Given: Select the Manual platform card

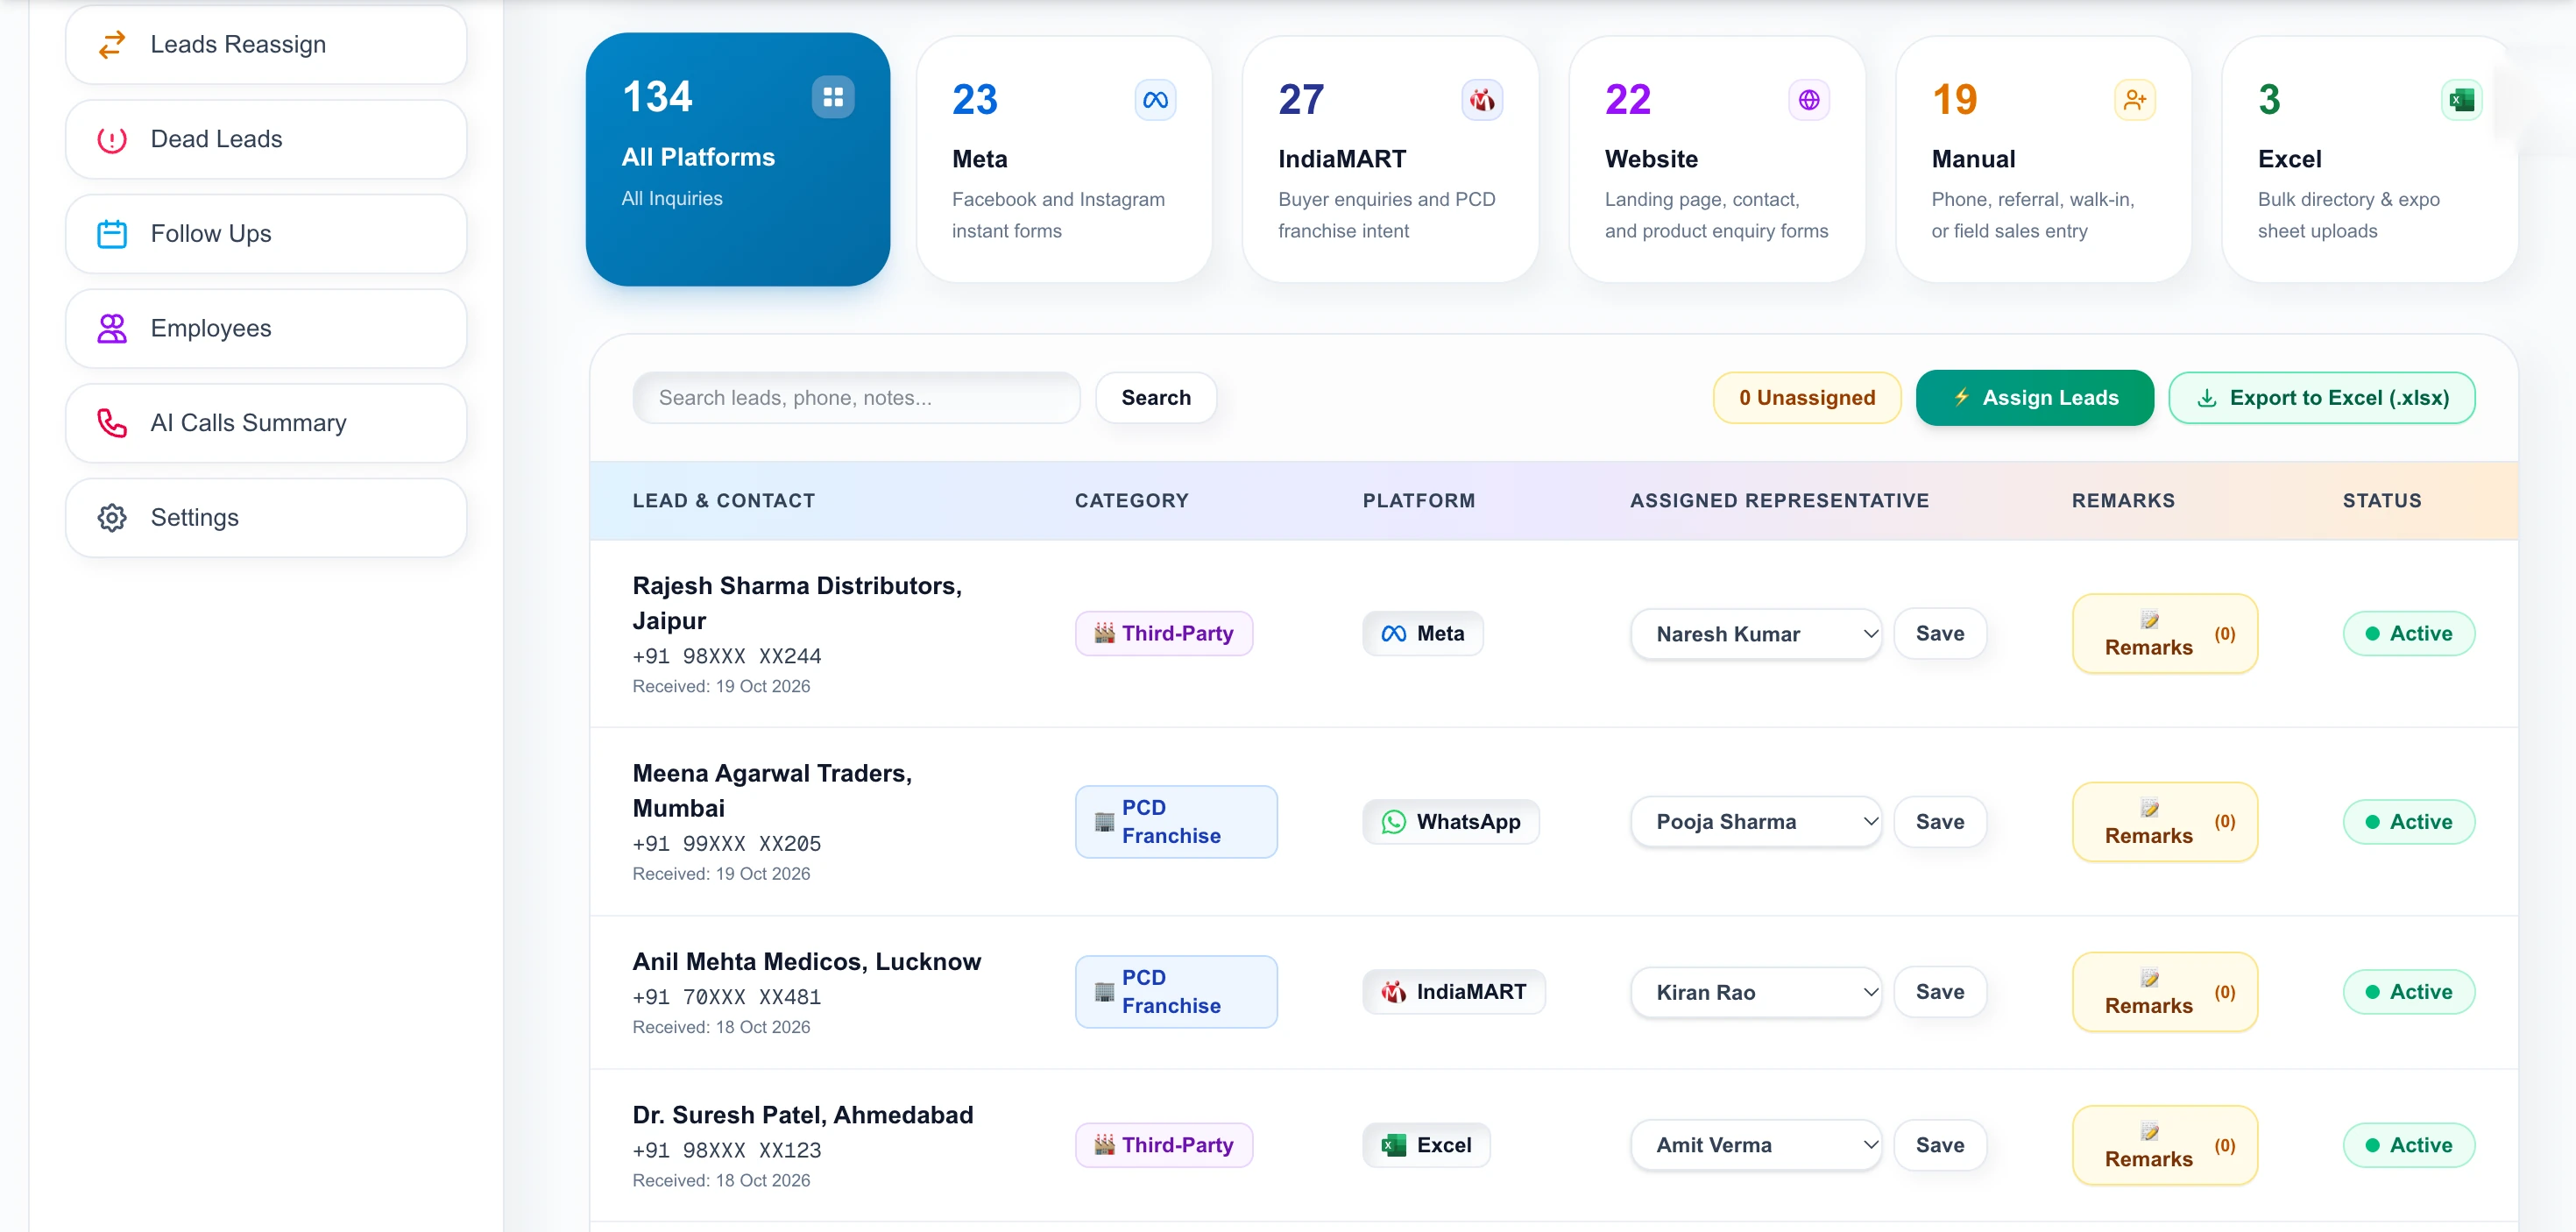Looking at the screenshot, I should 2043,160.
